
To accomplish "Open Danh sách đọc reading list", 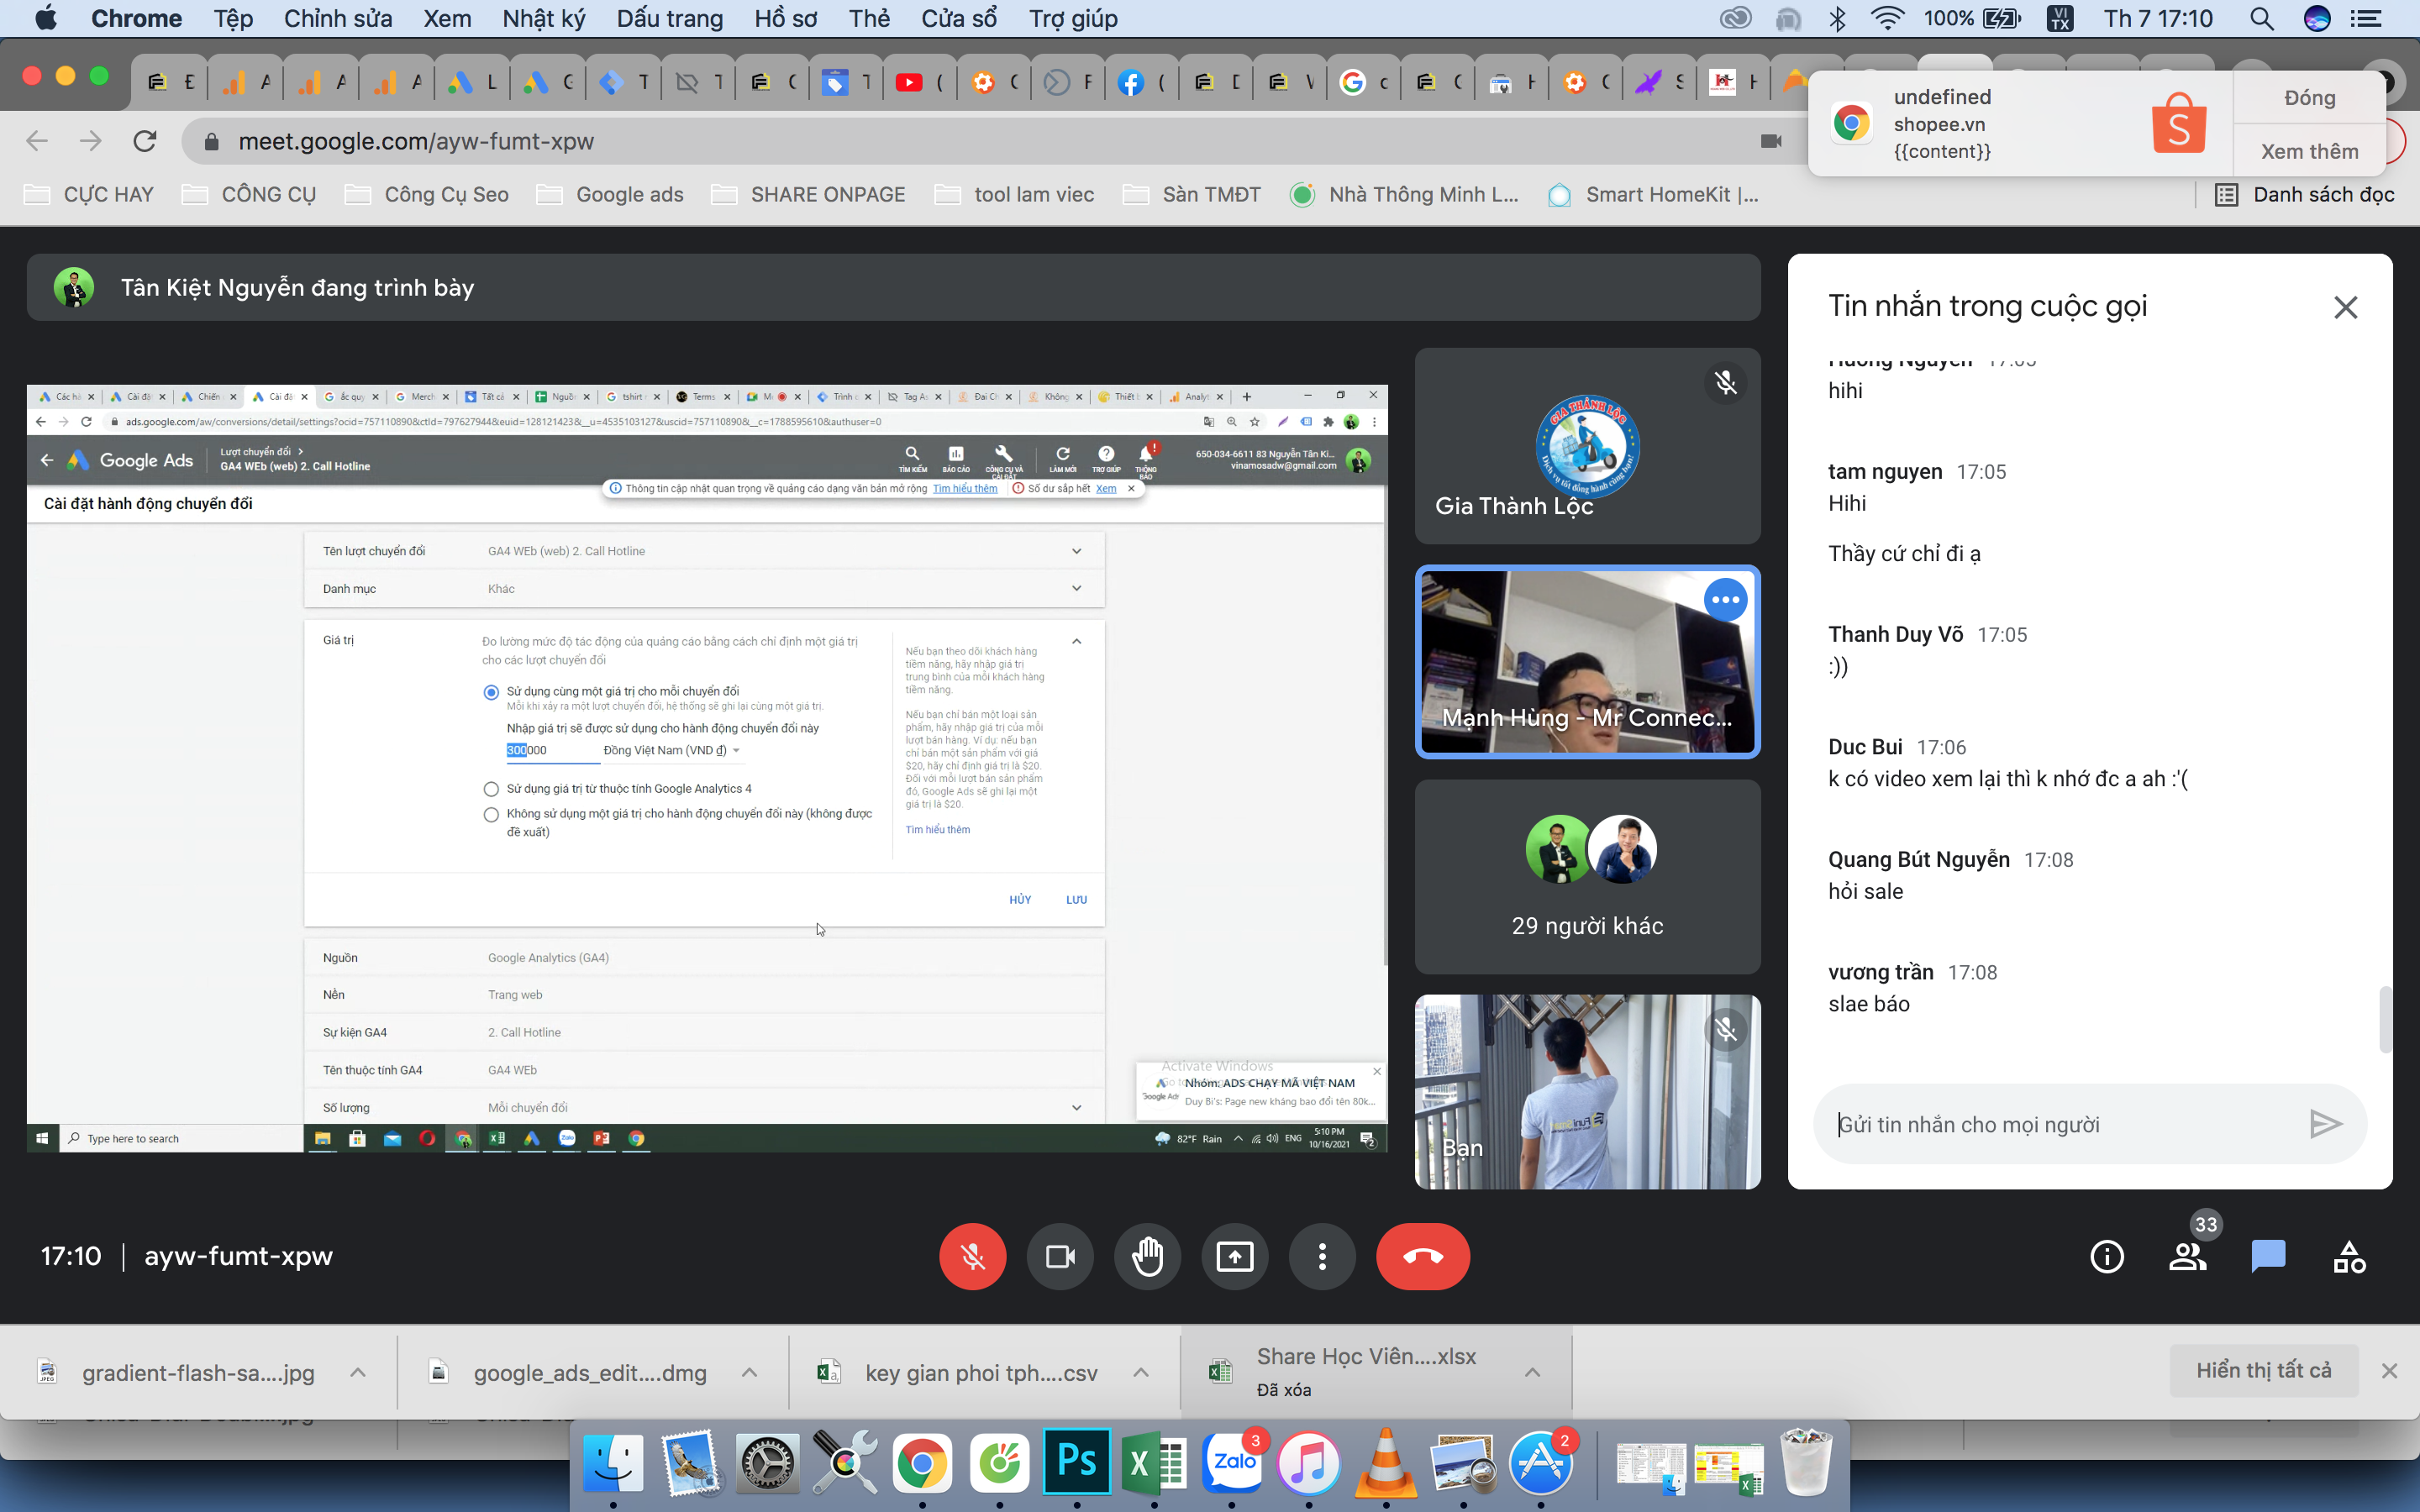I will [x=2304, y=194].
